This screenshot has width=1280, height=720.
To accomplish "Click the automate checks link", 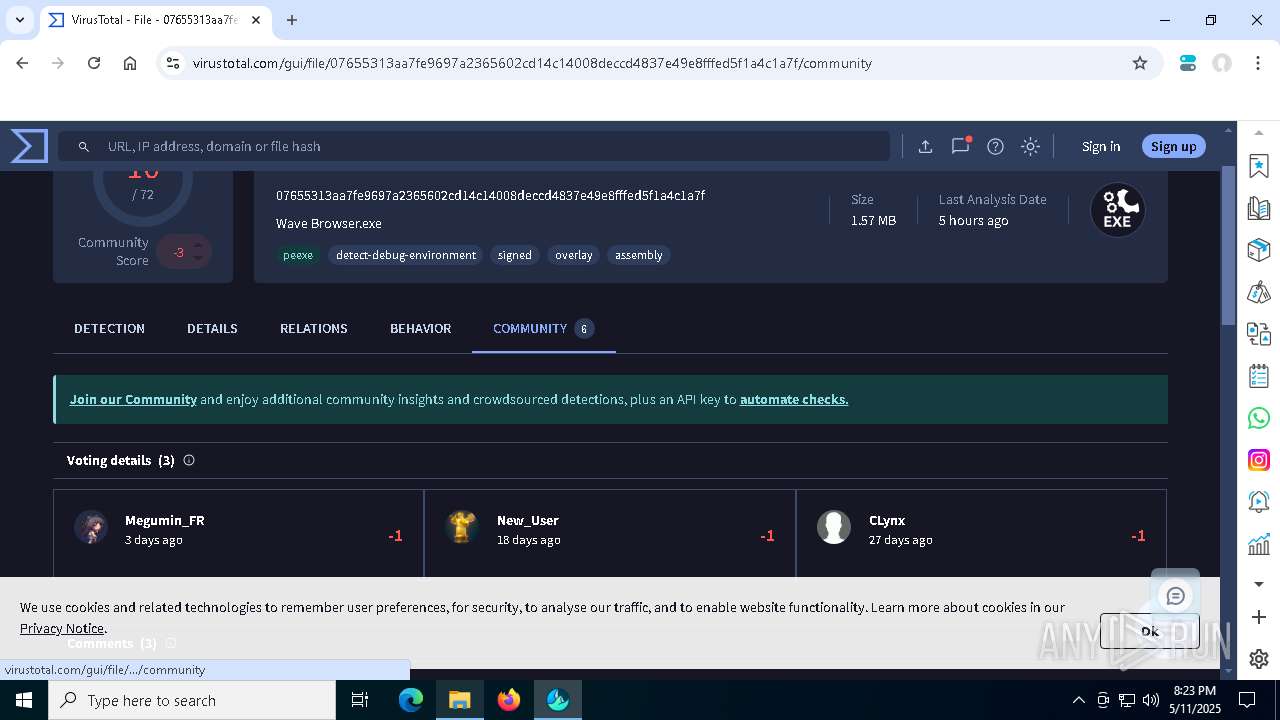I will point(794,399).
